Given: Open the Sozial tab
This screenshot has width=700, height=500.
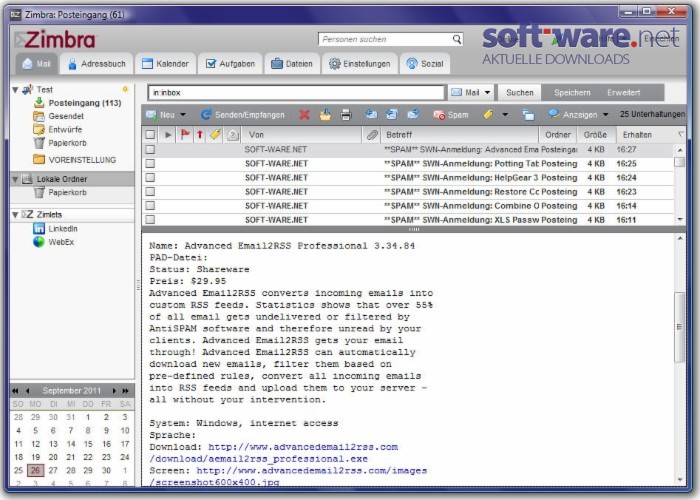Looking at the screenshot, I should point(425,64).
